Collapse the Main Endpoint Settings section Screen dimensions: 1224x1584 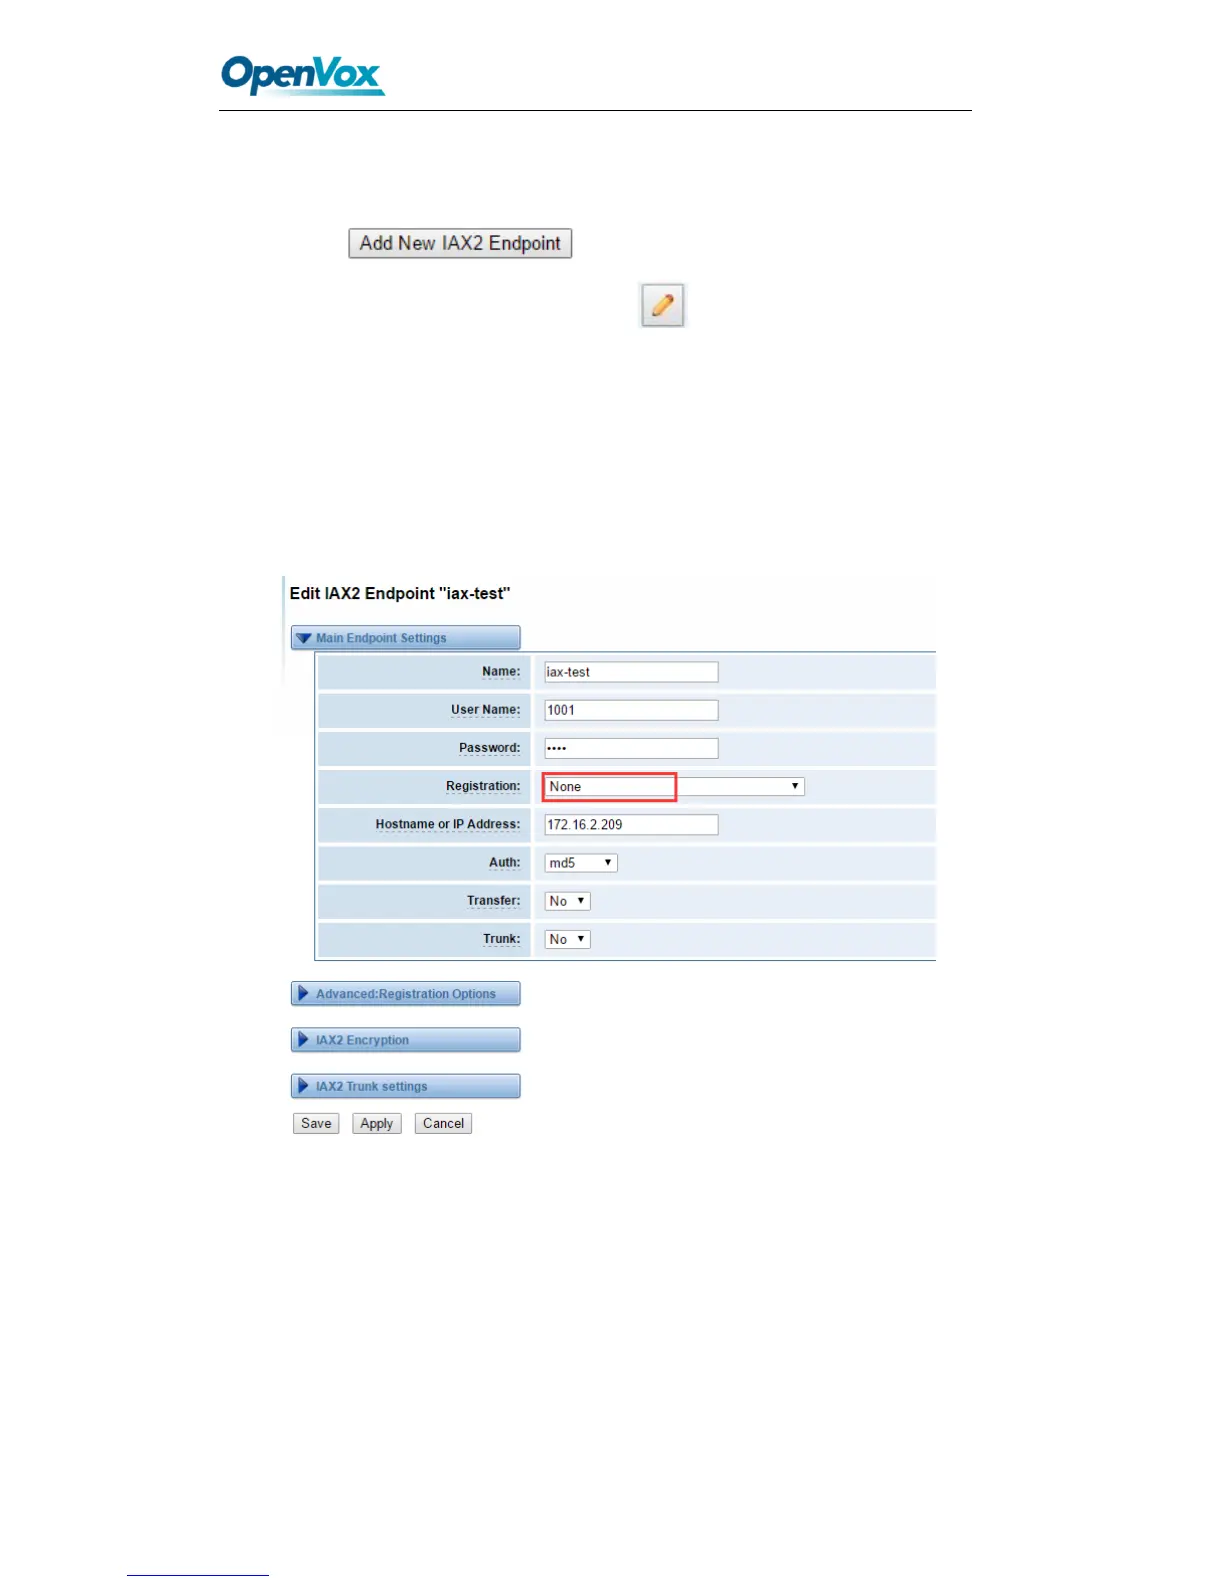(x=405, y=638)
